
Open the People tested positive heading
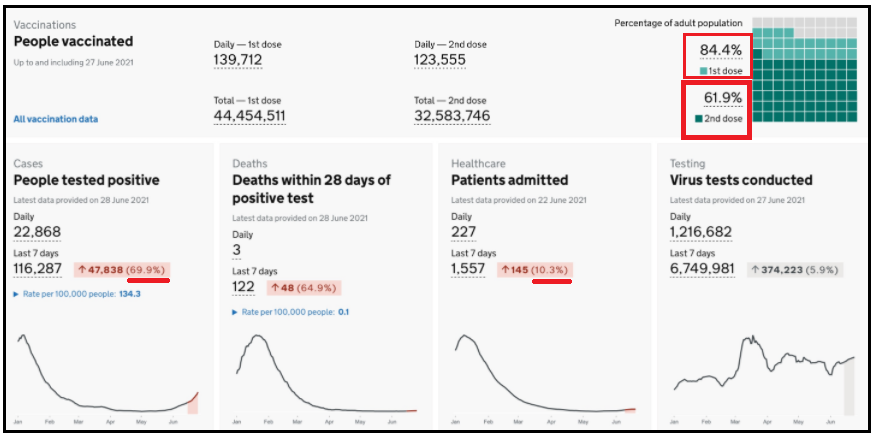point(86,180)
